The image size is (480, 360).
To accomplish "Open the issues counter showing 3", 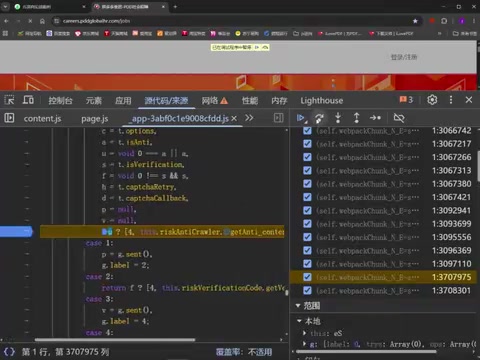I will coord(406,100).
